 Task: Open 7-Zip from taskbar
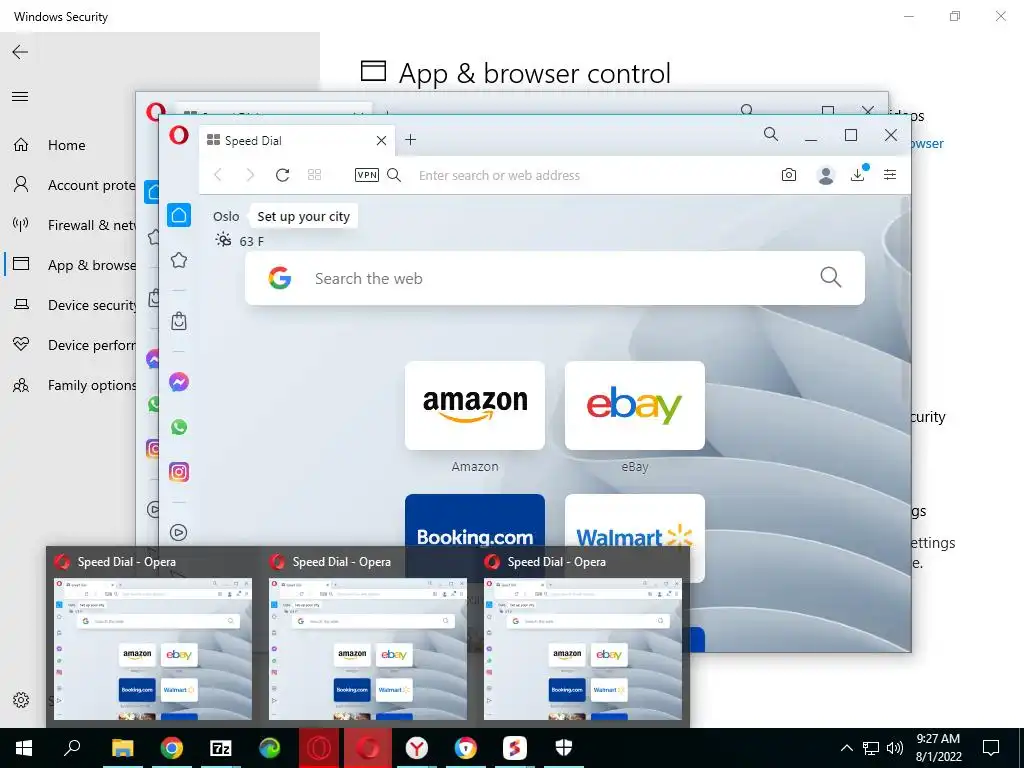click(x=221, y=748)
